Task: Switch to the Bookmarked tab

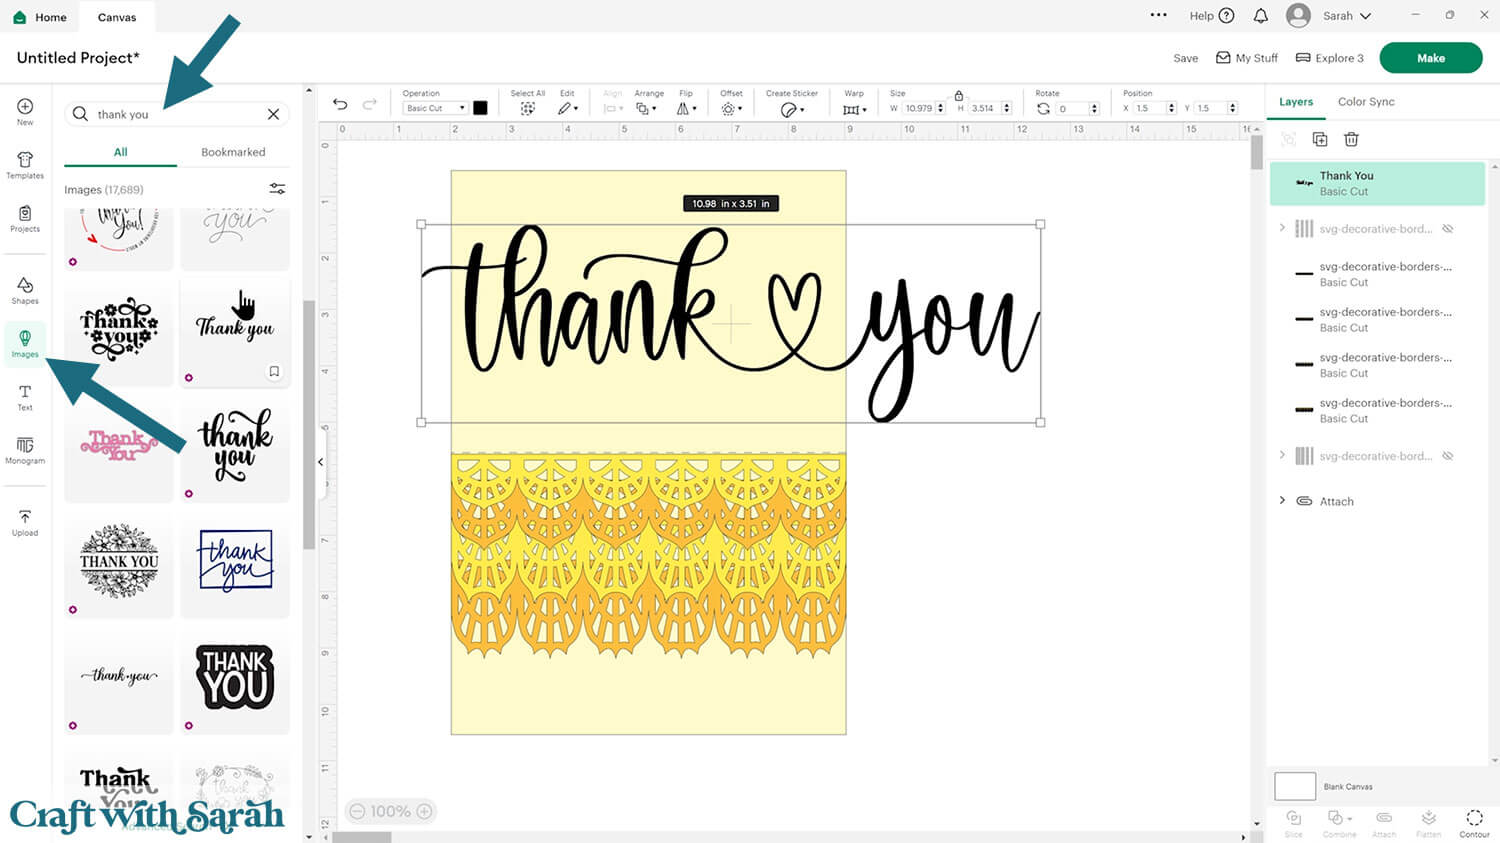Action: [x=233, y=152]
